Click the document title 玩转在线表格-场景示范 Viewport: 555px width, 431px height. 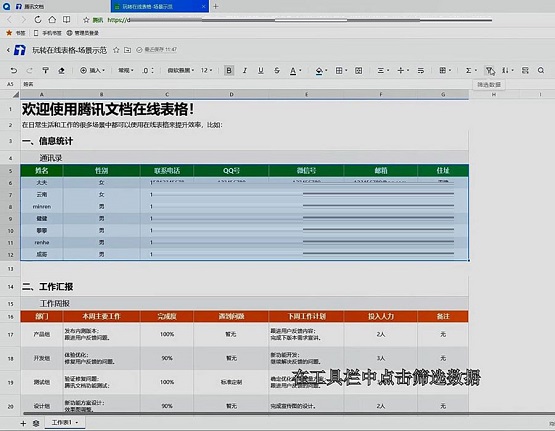(x=70, y=50)
